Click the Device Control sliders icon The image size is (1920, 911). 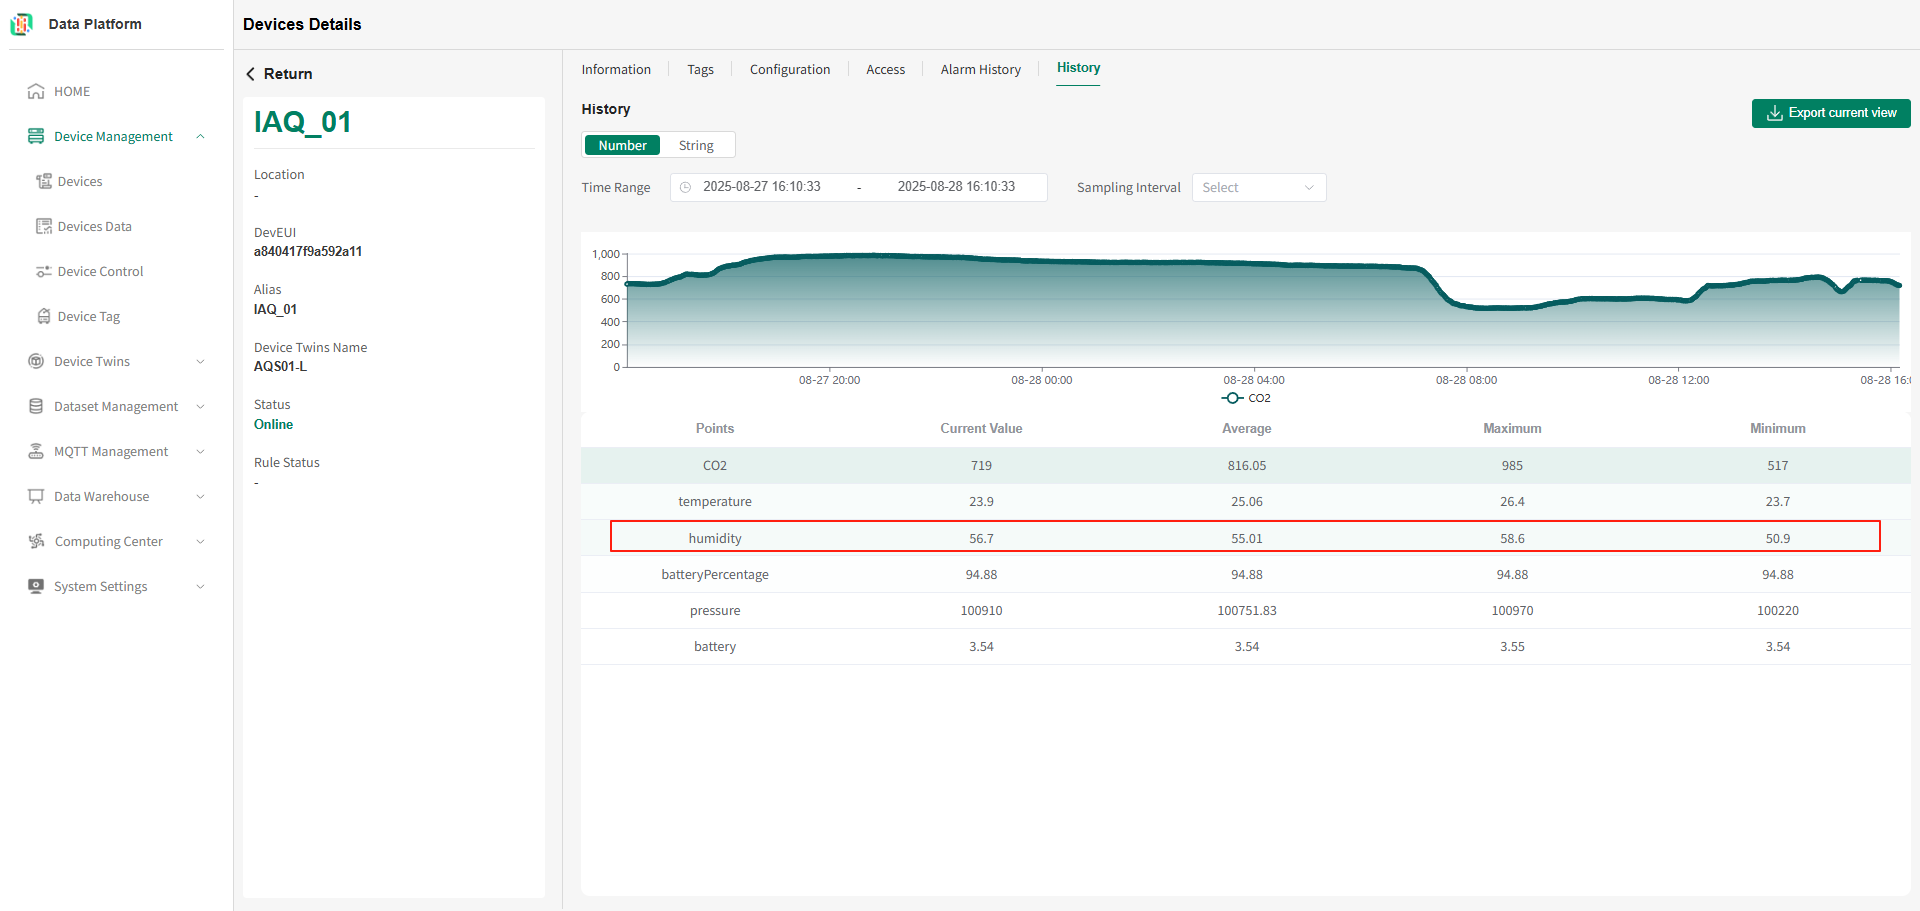pos(44,271)
